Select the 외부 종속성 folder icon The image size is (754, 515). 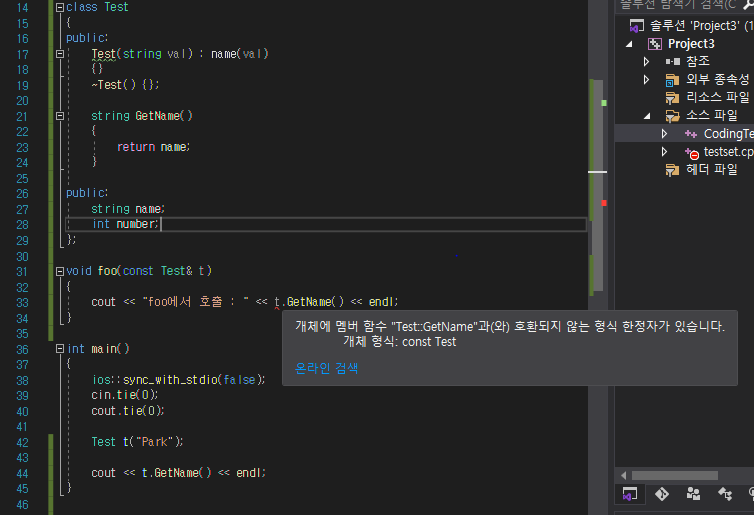tap(672, 80)
